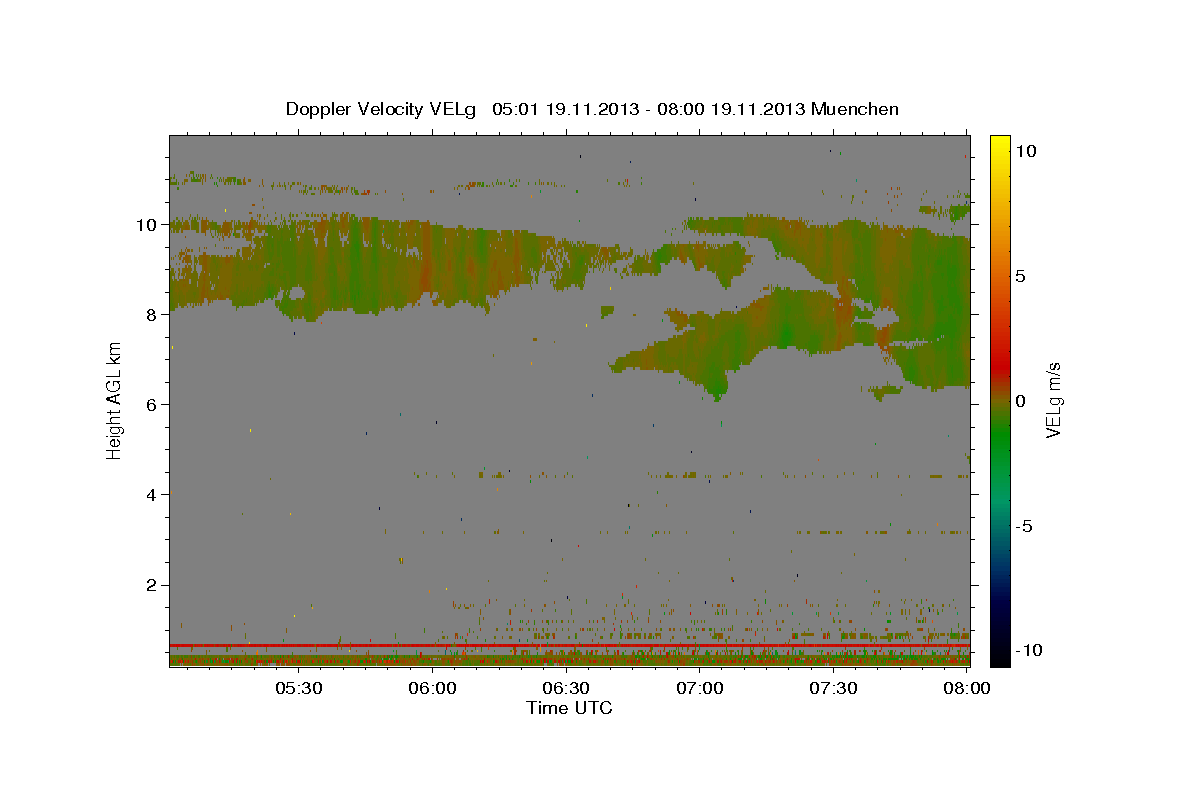Screen dimensions: 1200x800
Task: Click the plot title "Doppler Velocity VELg"
Action: pos(381,109)
